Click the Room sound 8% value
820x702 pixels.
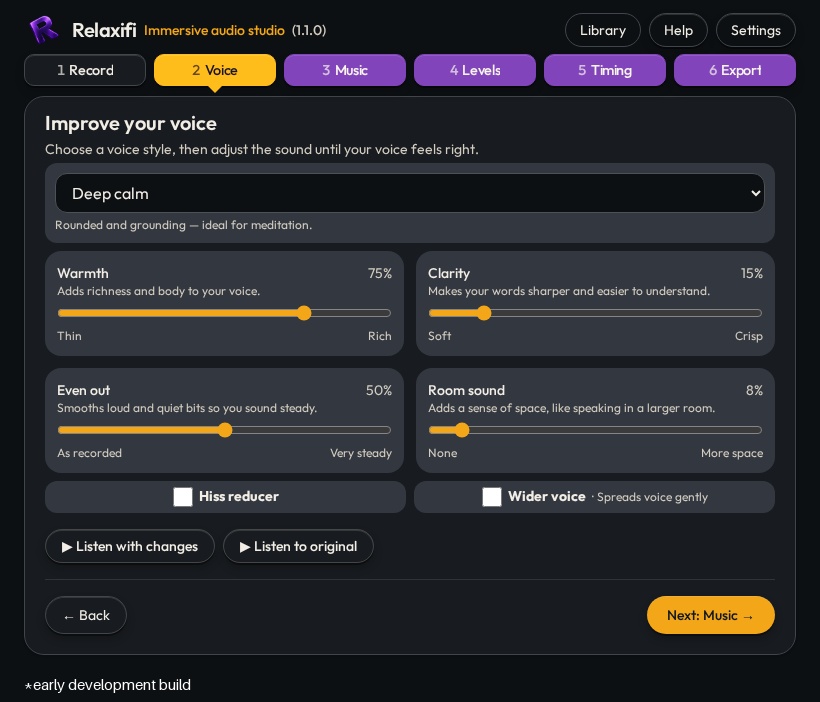click(x=754, y=390)
